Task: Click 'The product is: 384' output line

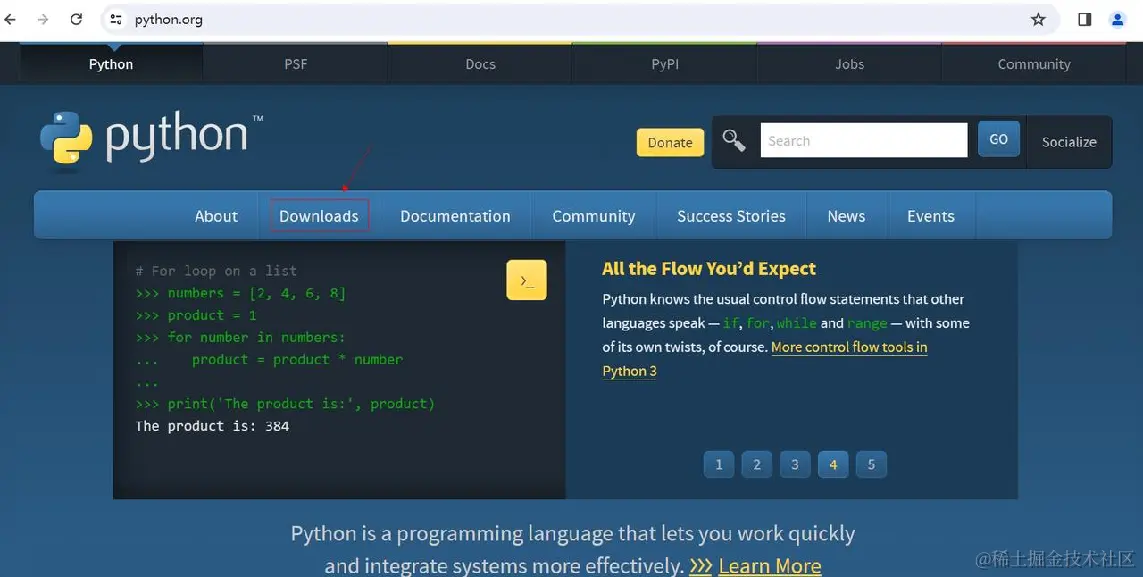Action: coord(212,426)
